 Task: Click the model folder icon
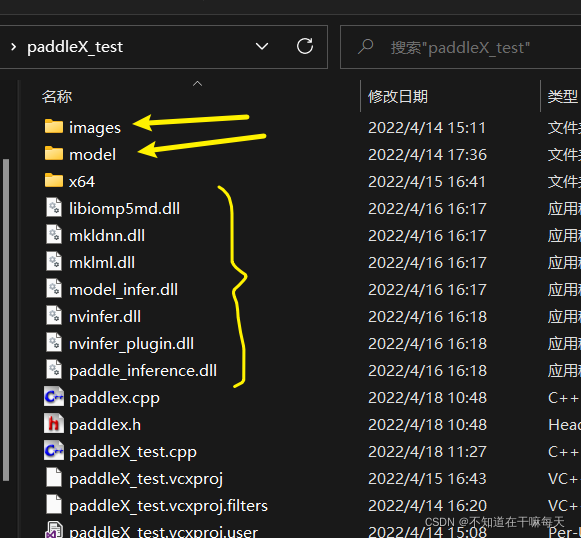tap(54, 153)
